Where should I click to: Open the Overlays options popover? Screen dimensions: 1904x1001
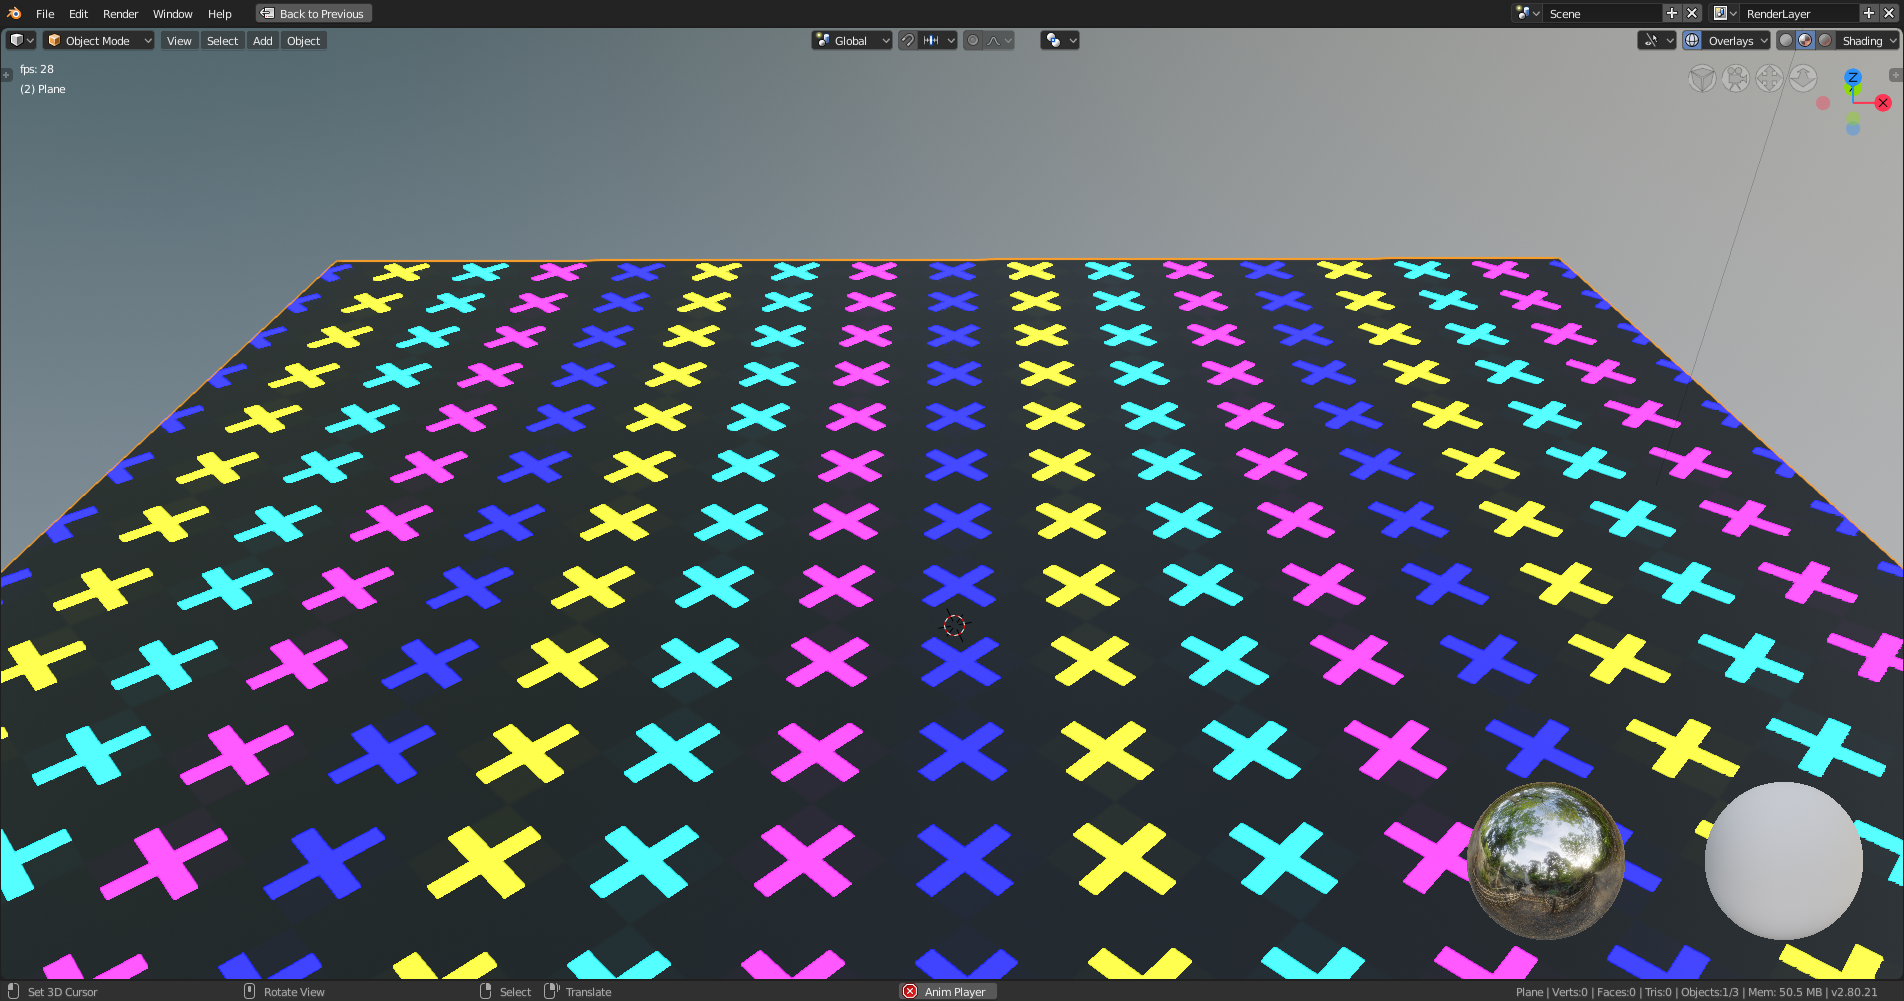[x=1737, y=41]
